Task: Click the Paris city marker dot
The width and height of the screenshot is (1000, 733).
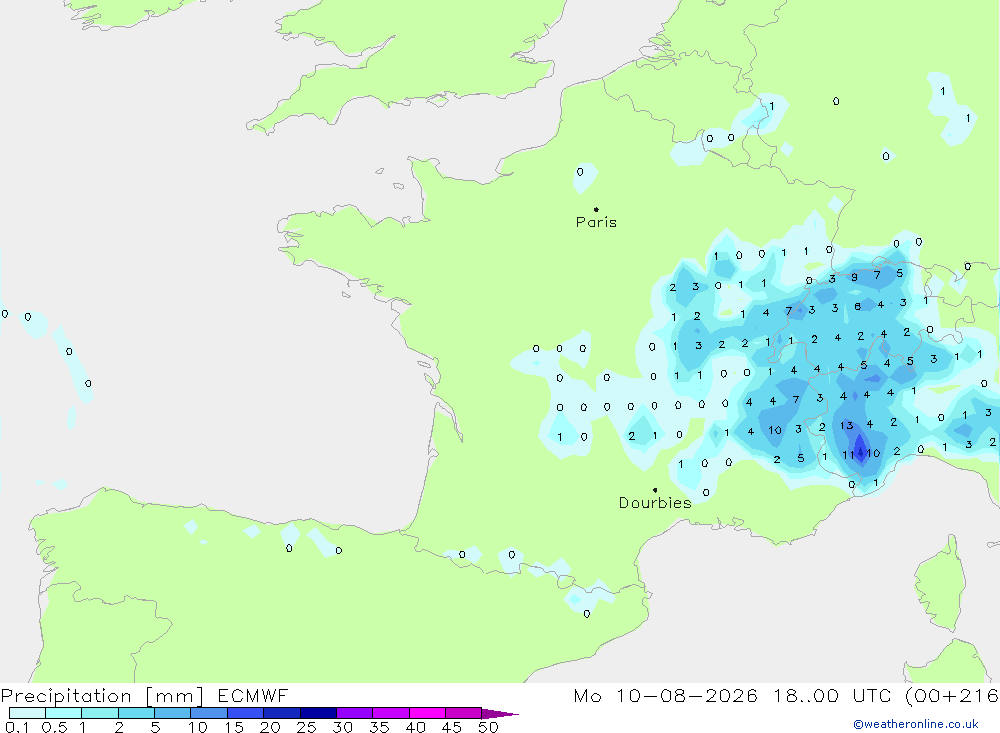Action: coord(596,209)
